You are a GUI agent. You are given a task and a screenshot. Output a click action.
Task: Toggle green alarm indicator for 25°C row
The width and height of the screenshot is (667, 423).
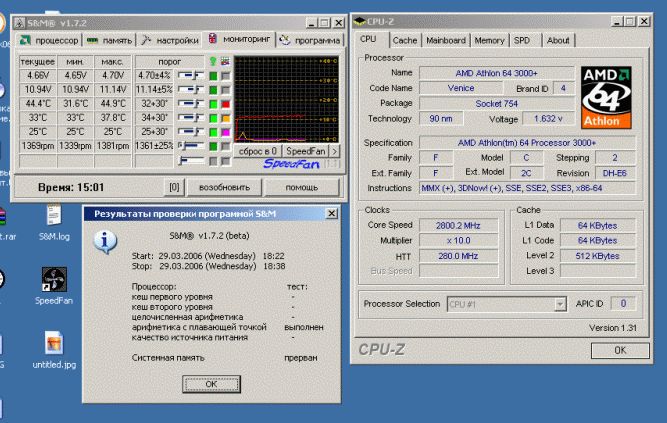click(x=213, y=132)
